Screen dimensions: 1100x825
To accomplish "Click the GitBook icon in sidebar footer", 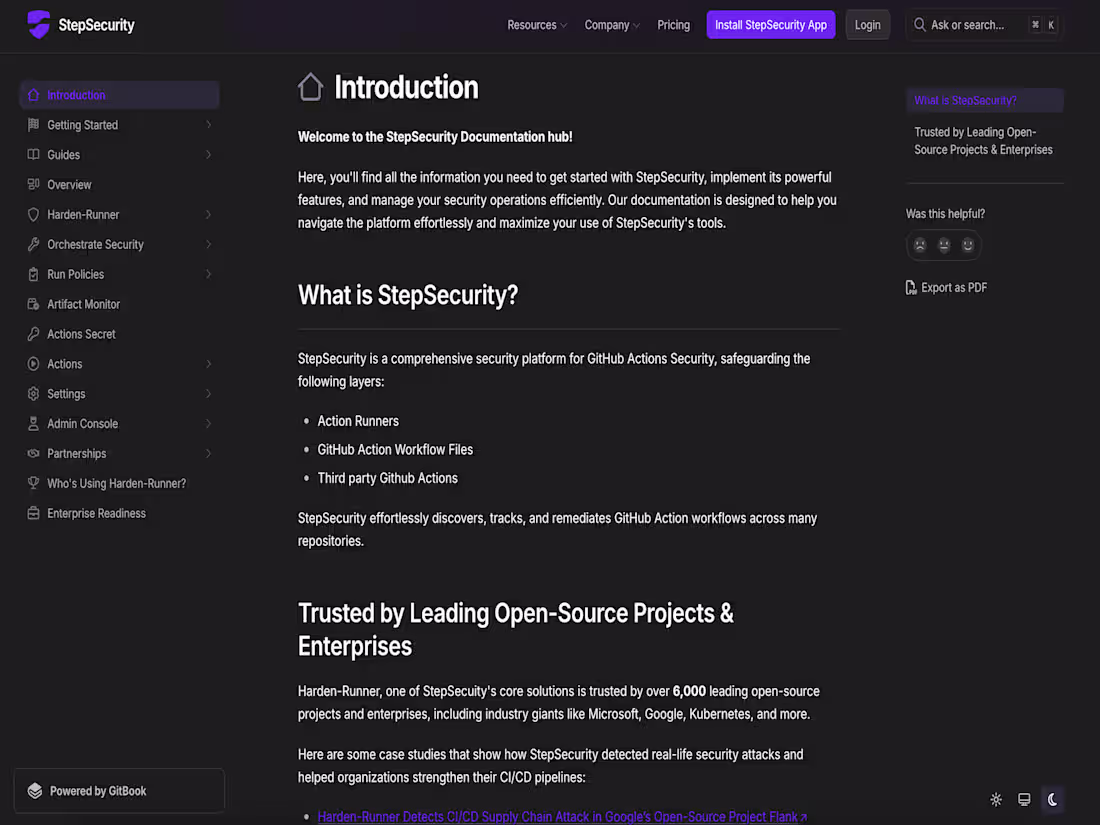I will (34, 790).
